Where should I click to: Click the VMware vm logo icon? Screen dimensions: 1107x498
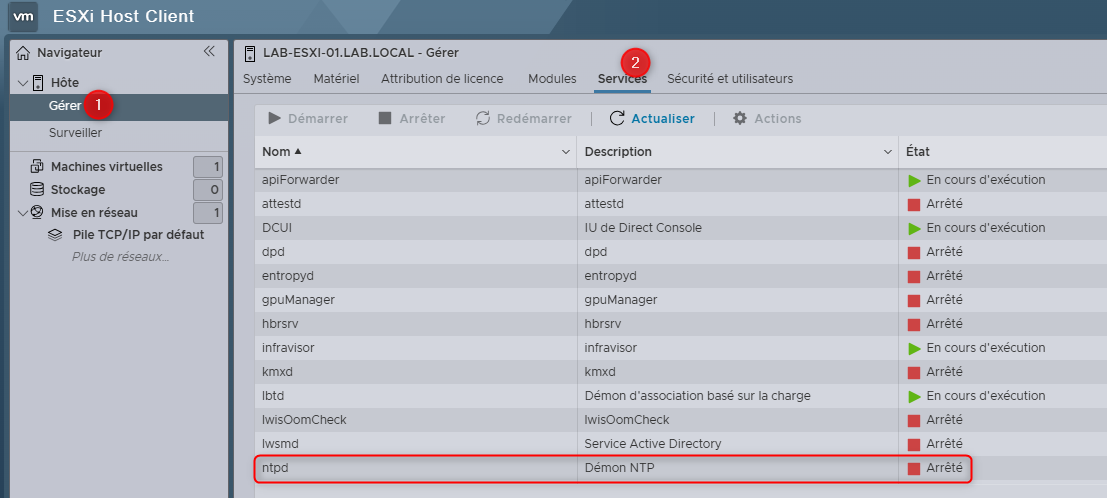click(x=25, y=16)
